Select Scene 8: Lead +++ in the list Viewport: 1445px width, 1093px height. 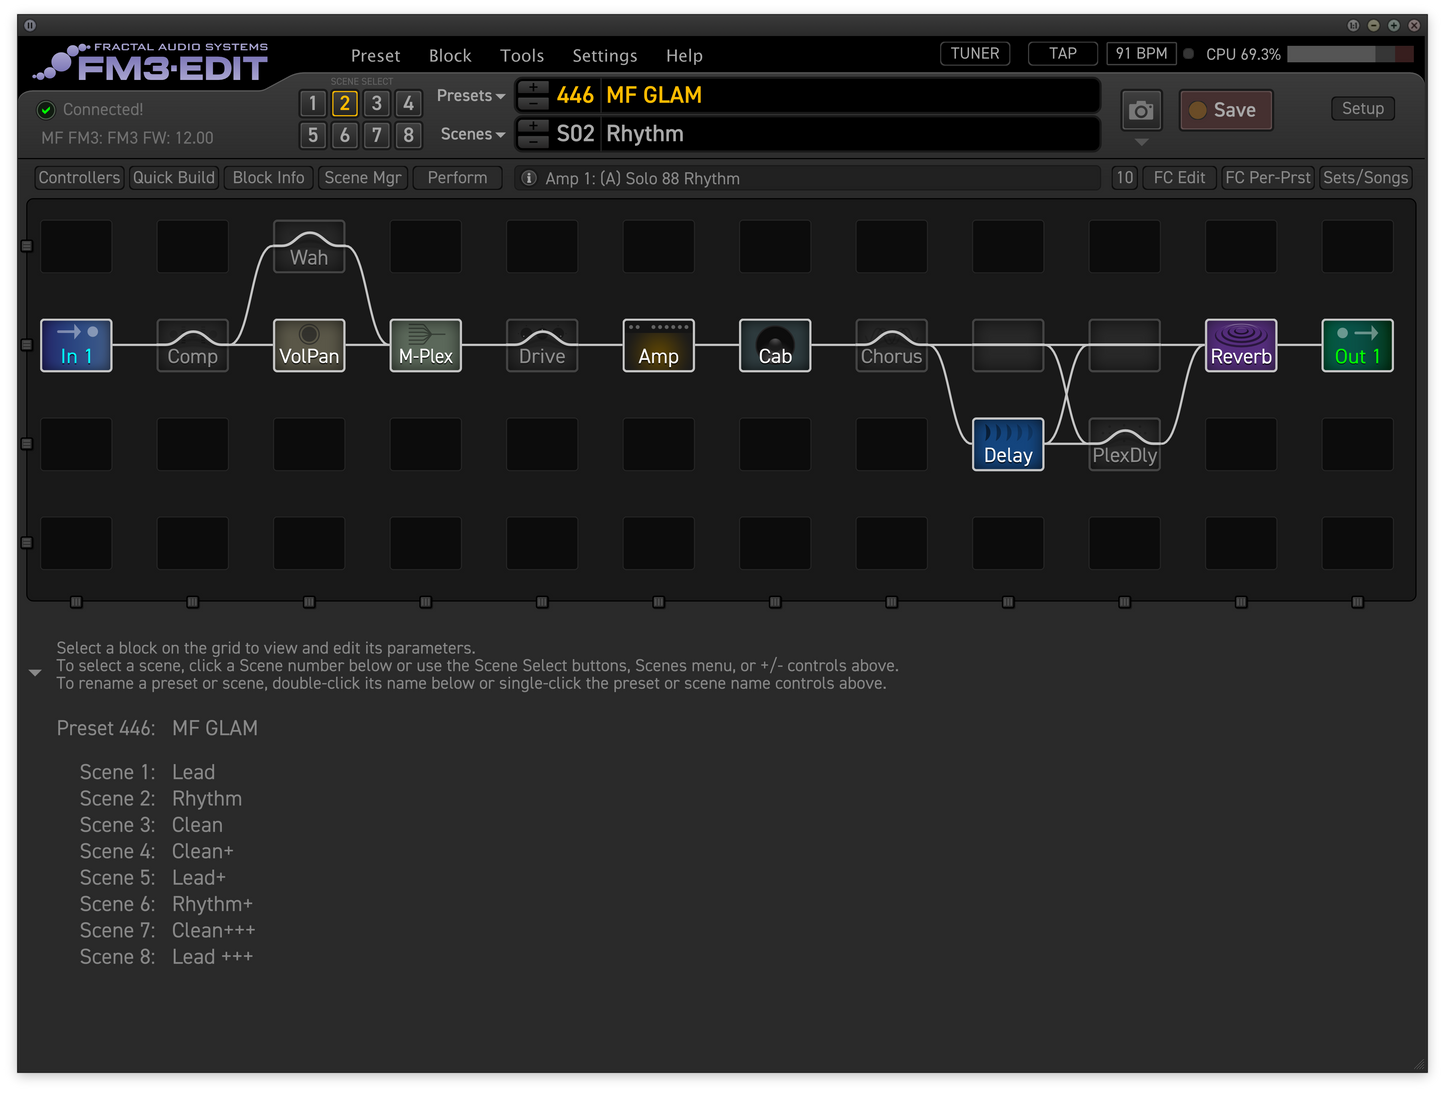click(166, 957)
